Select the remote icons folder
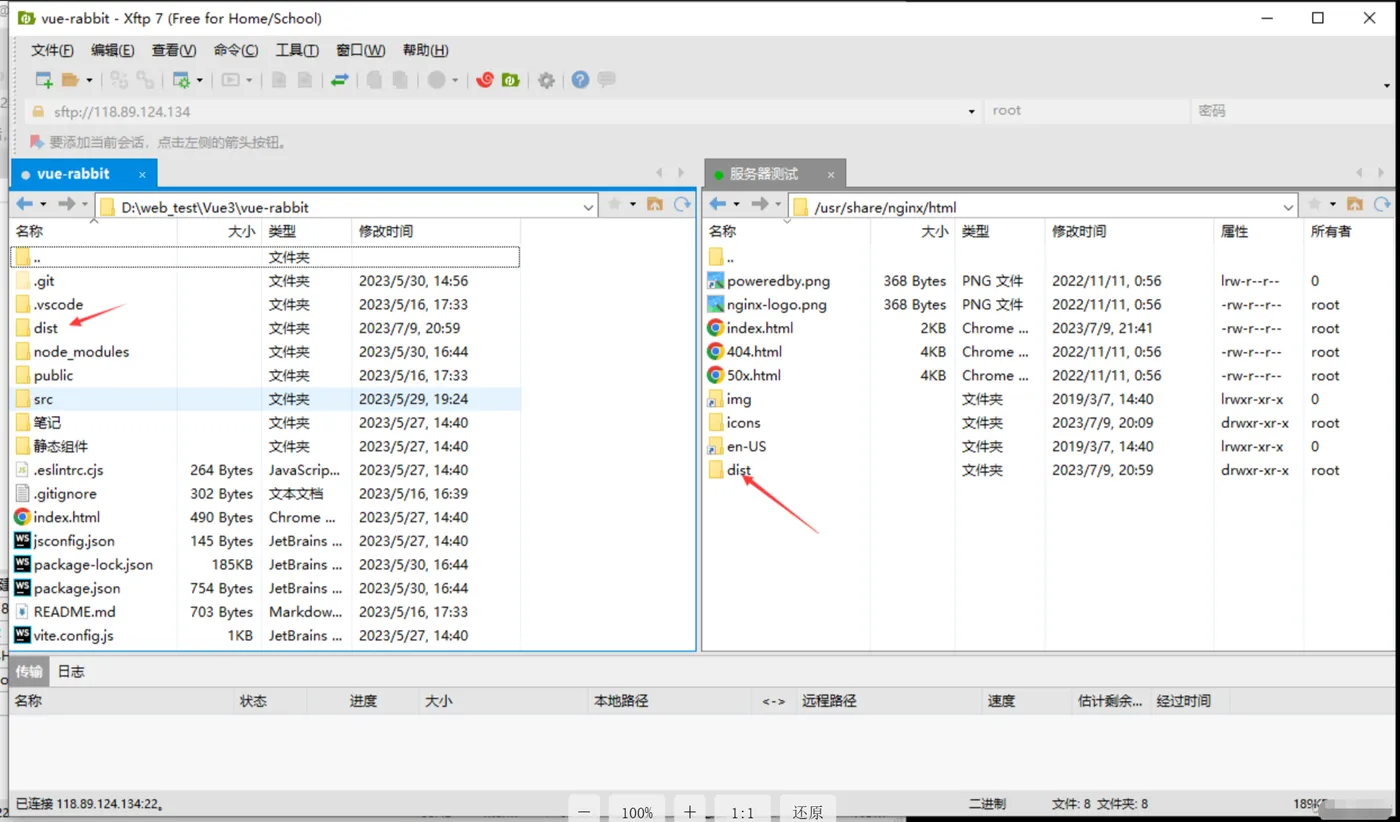 coord(743,423)
